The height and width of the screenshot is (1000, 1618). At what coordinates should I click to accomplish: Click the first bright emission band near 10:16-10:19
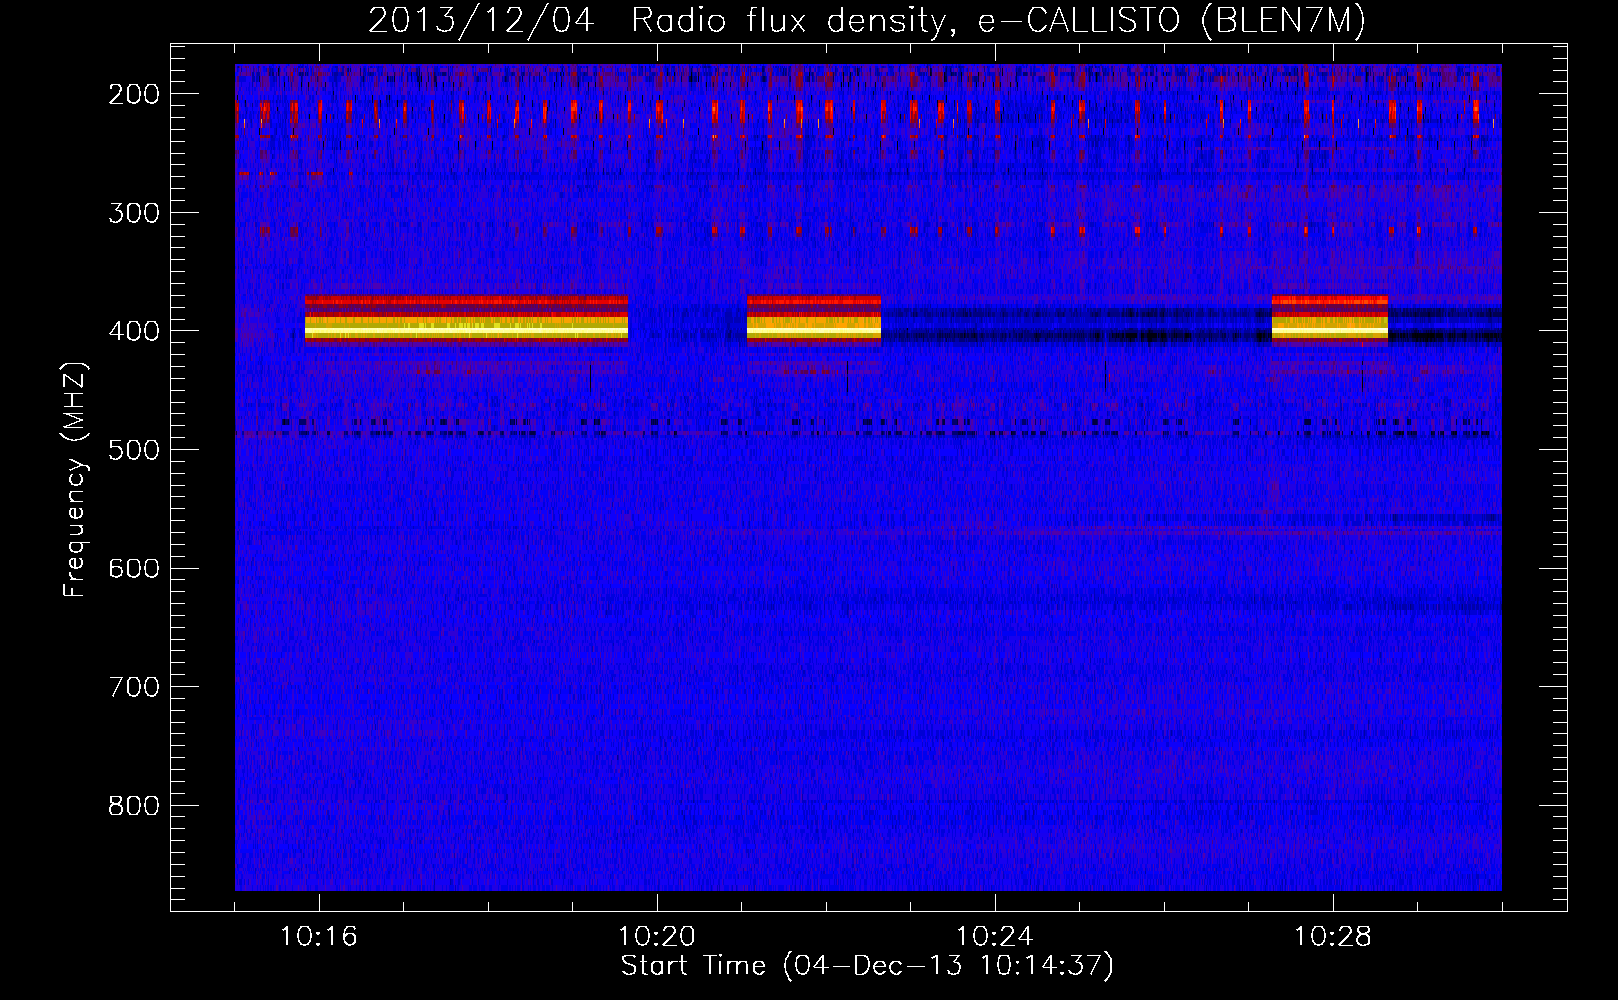[x=466, y=320]
